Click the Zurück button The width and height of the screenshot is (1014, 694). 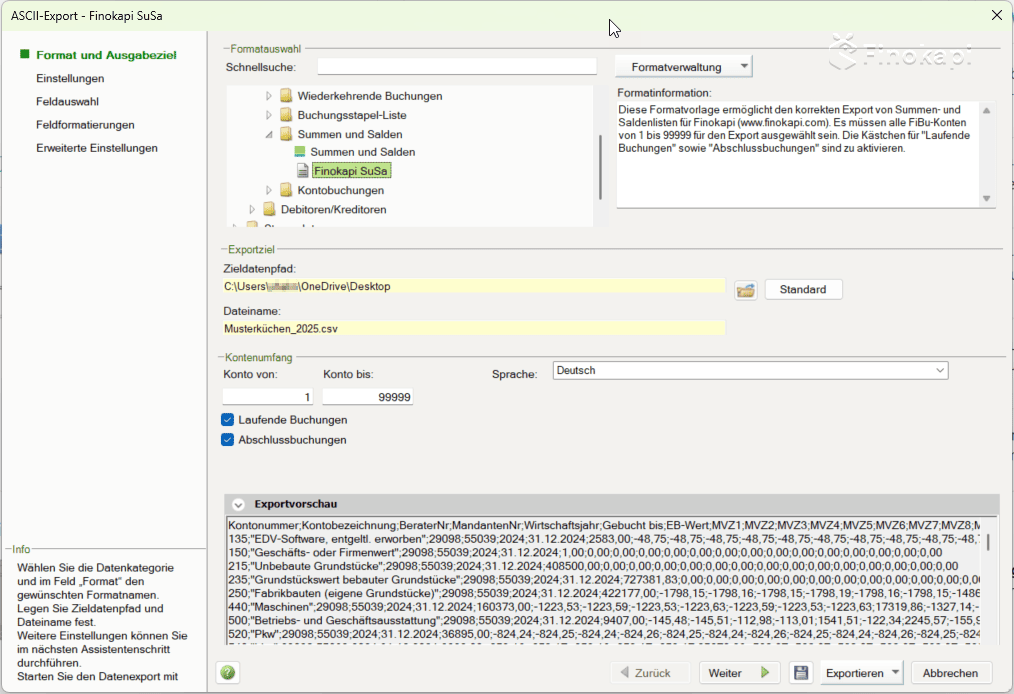[650, 673]
